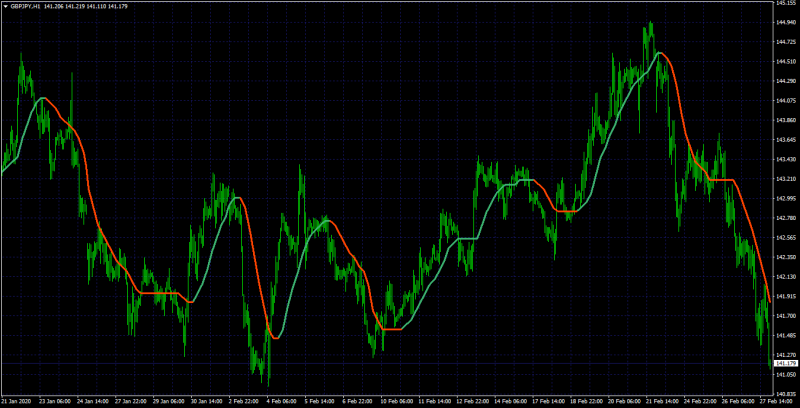Screen dimensions: 800x408
Task: Click the 141.485 price scale label
Action: point(786,335)
